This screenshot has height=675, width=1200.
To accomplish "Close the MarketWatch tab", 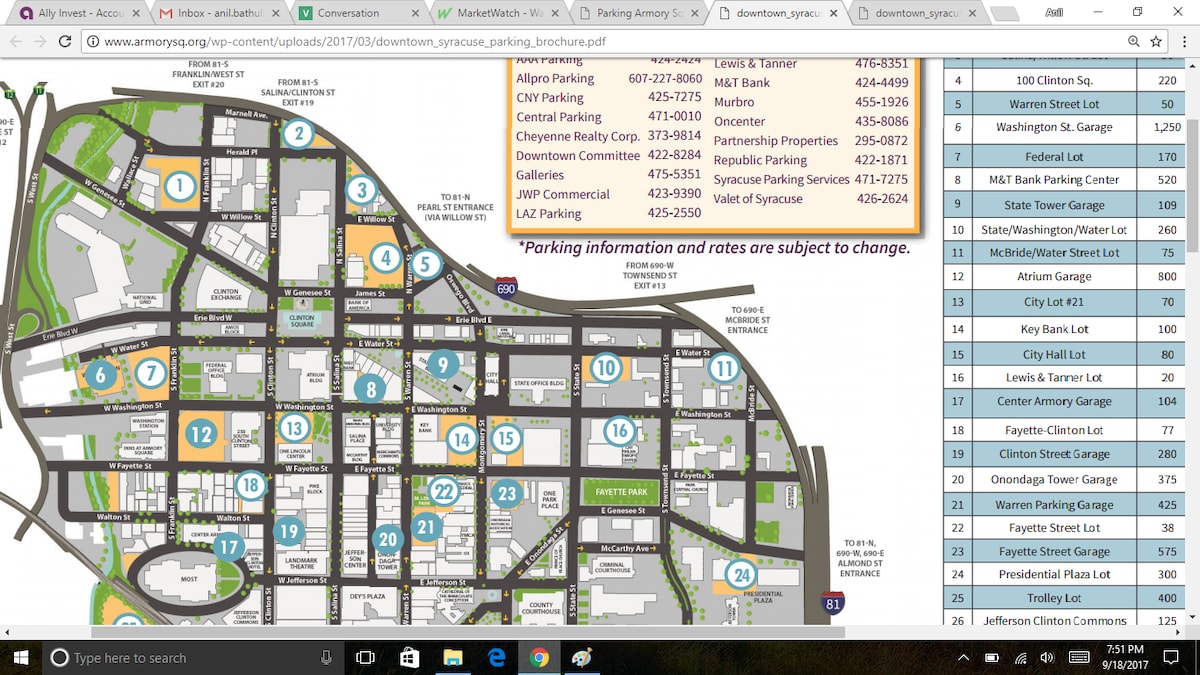I will (x=553, y=13).
